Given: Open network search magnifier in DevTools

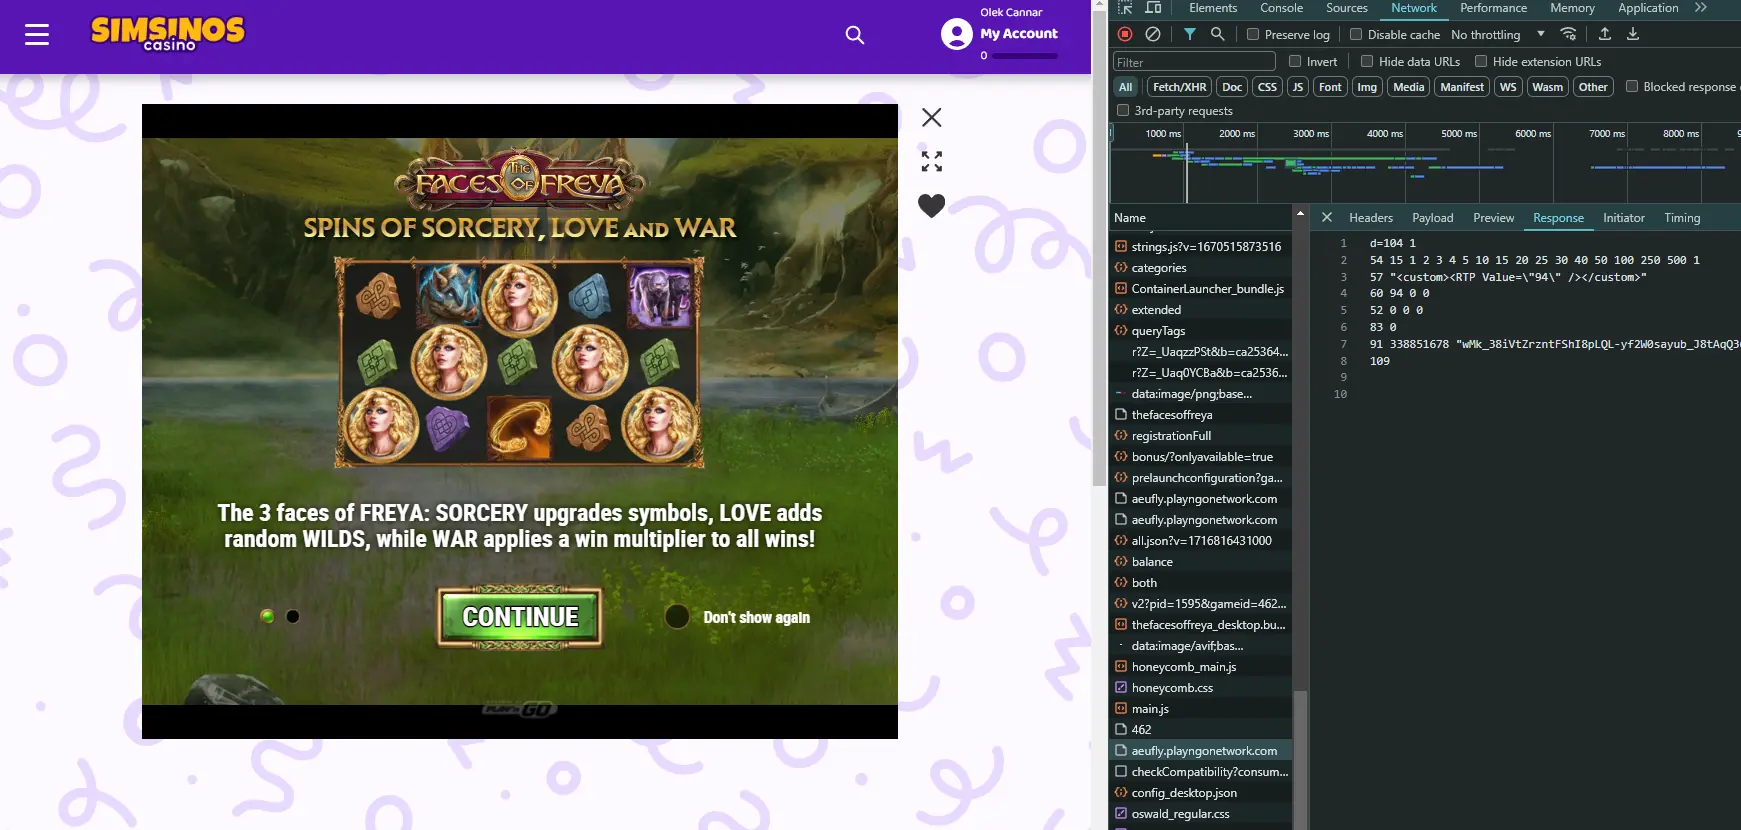Looking at the screenshot, I should [x=1217, y=34].
